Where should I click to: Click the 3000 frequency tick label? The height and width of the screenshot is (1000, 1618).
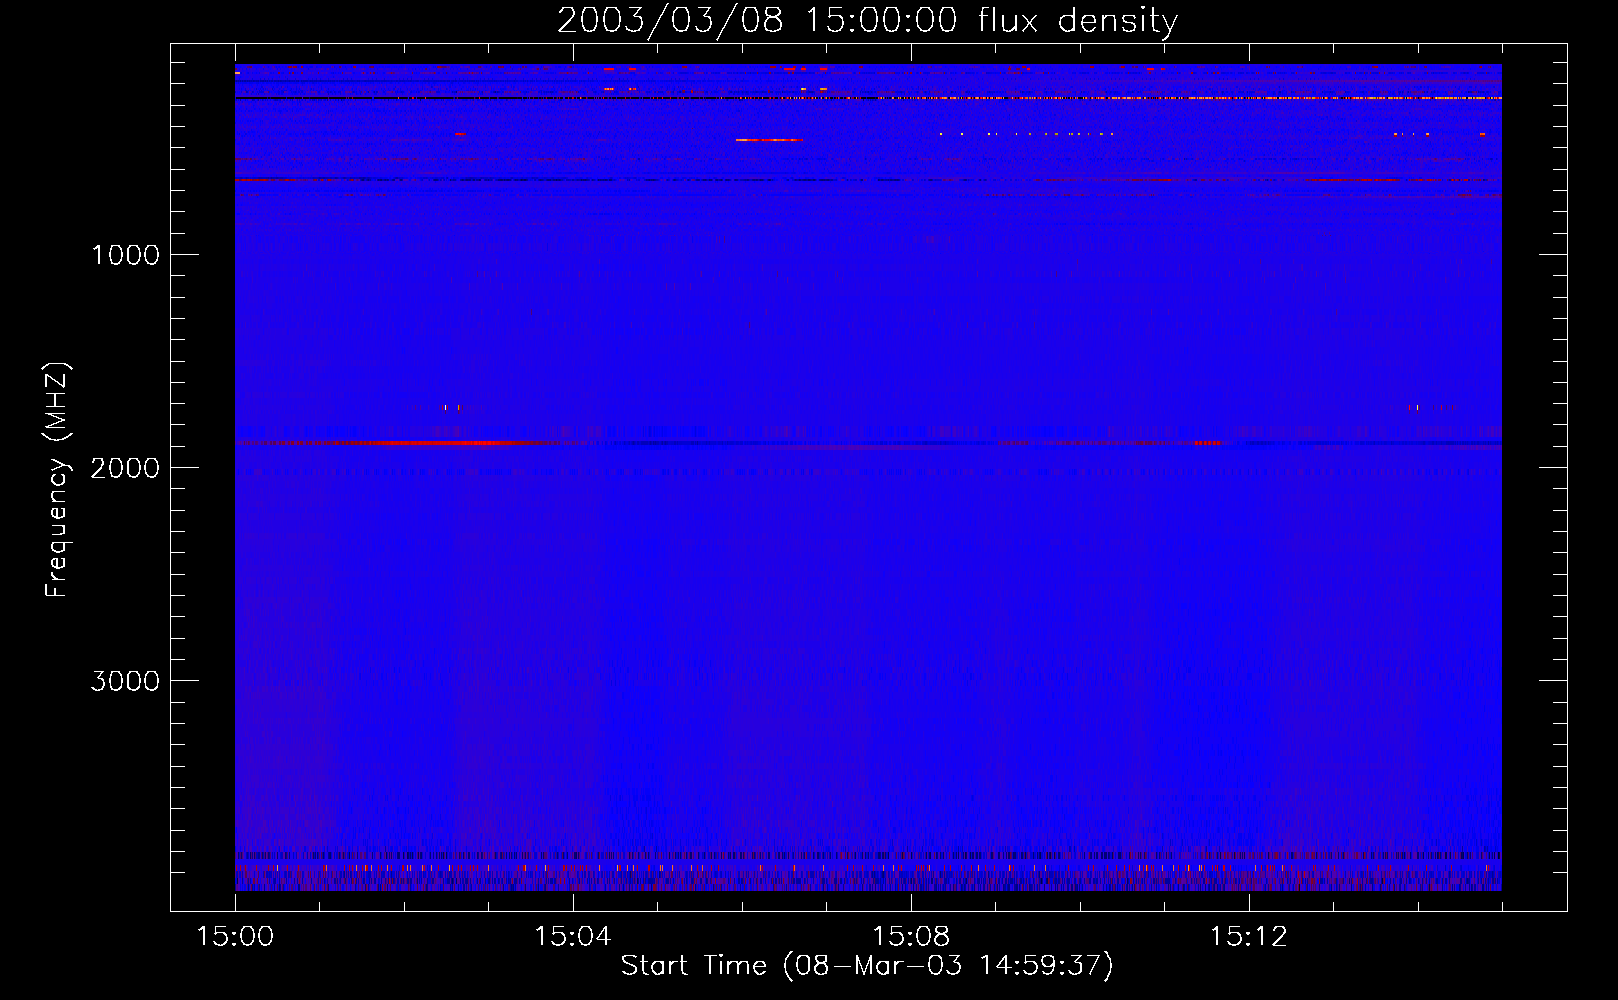pos(125,681)
